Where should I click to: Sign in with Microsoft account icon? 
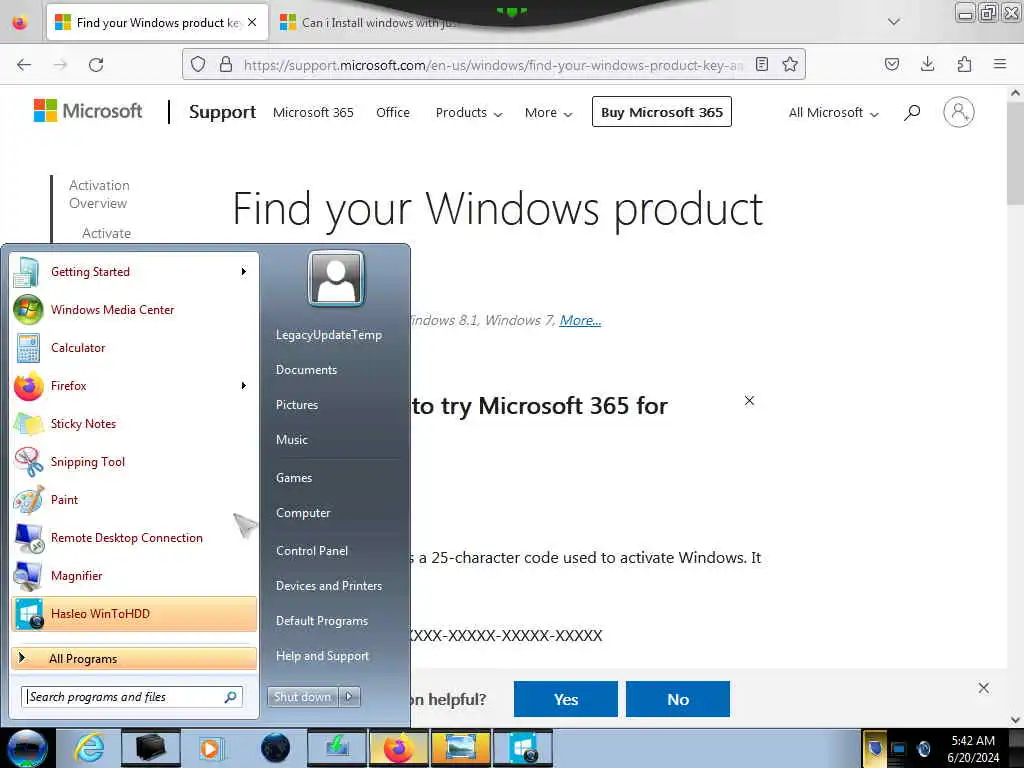click(959, 112)
